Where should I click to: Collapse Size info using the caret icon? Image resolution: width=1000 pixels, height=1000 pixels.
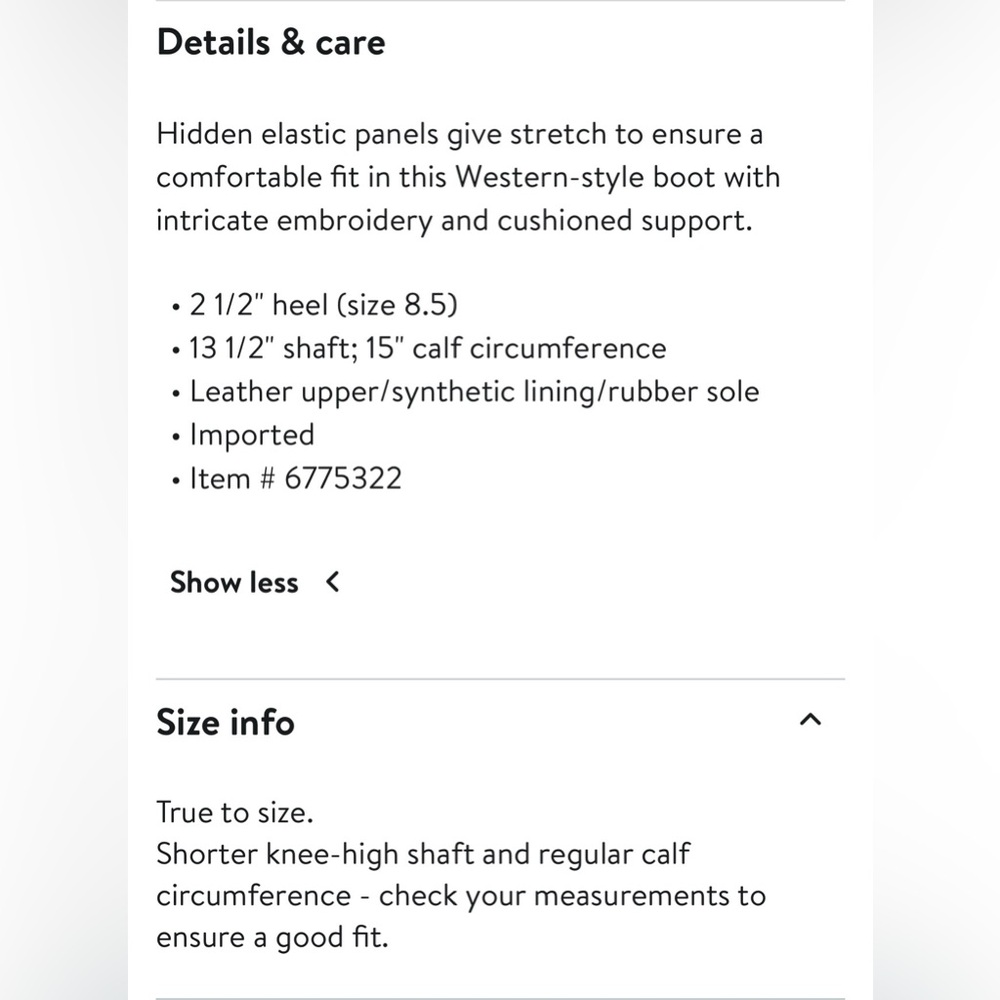tap(810, 720)
